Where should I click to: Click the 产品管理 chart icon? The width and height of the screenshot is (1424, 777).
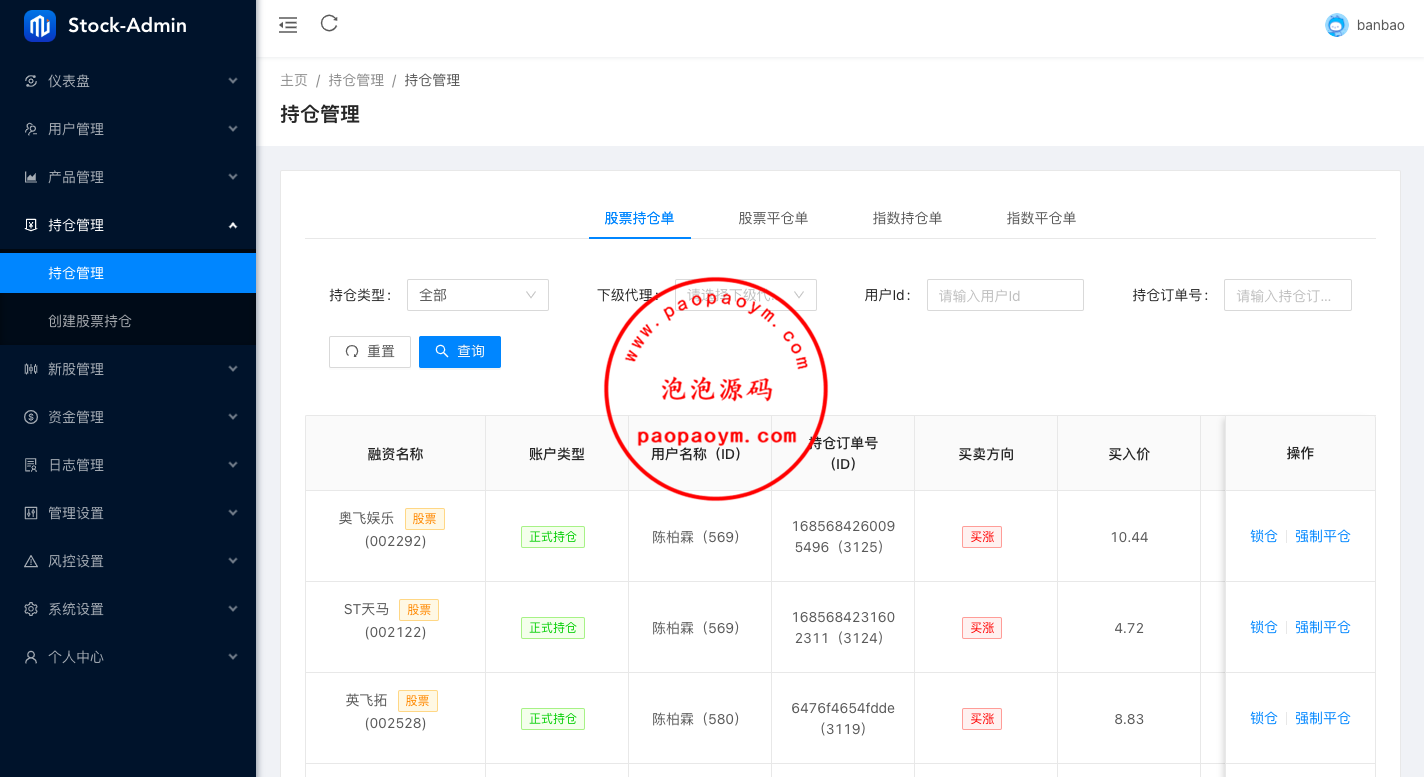[31, 177]
